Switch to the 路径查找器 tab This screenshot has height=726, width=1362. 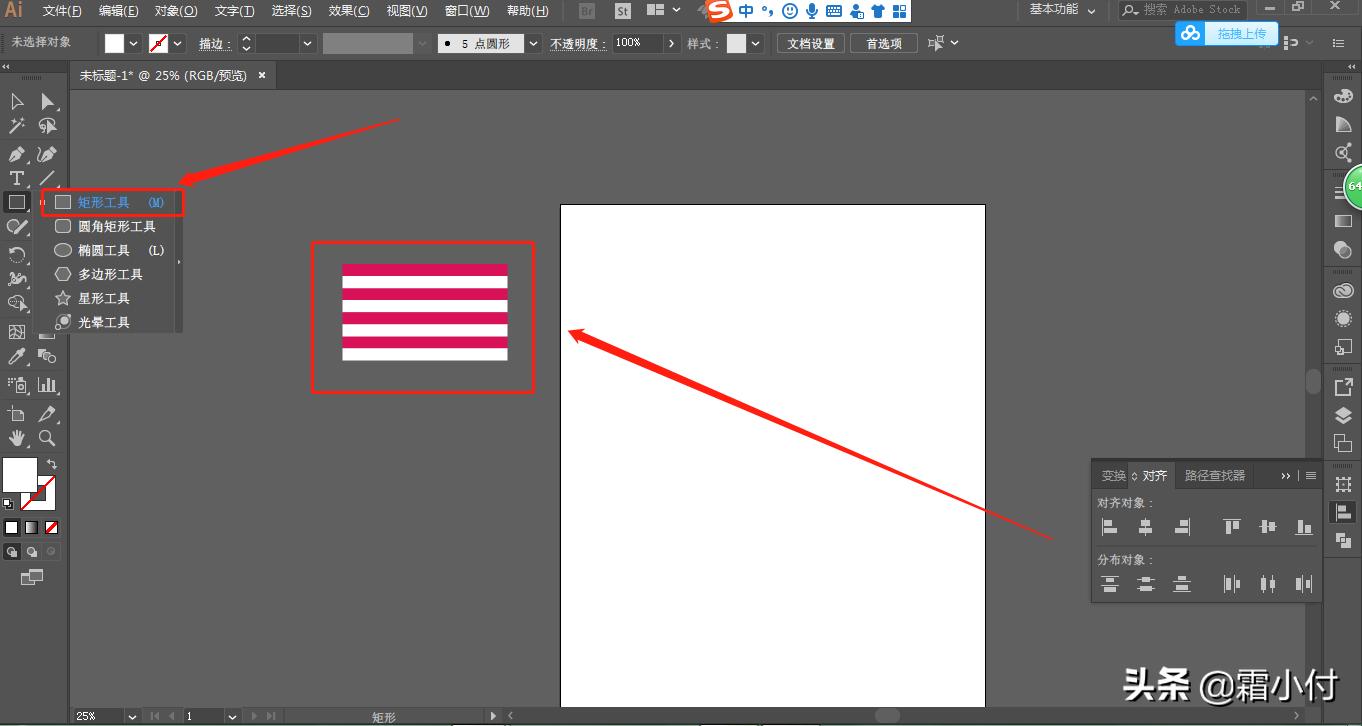(1215, 476)
